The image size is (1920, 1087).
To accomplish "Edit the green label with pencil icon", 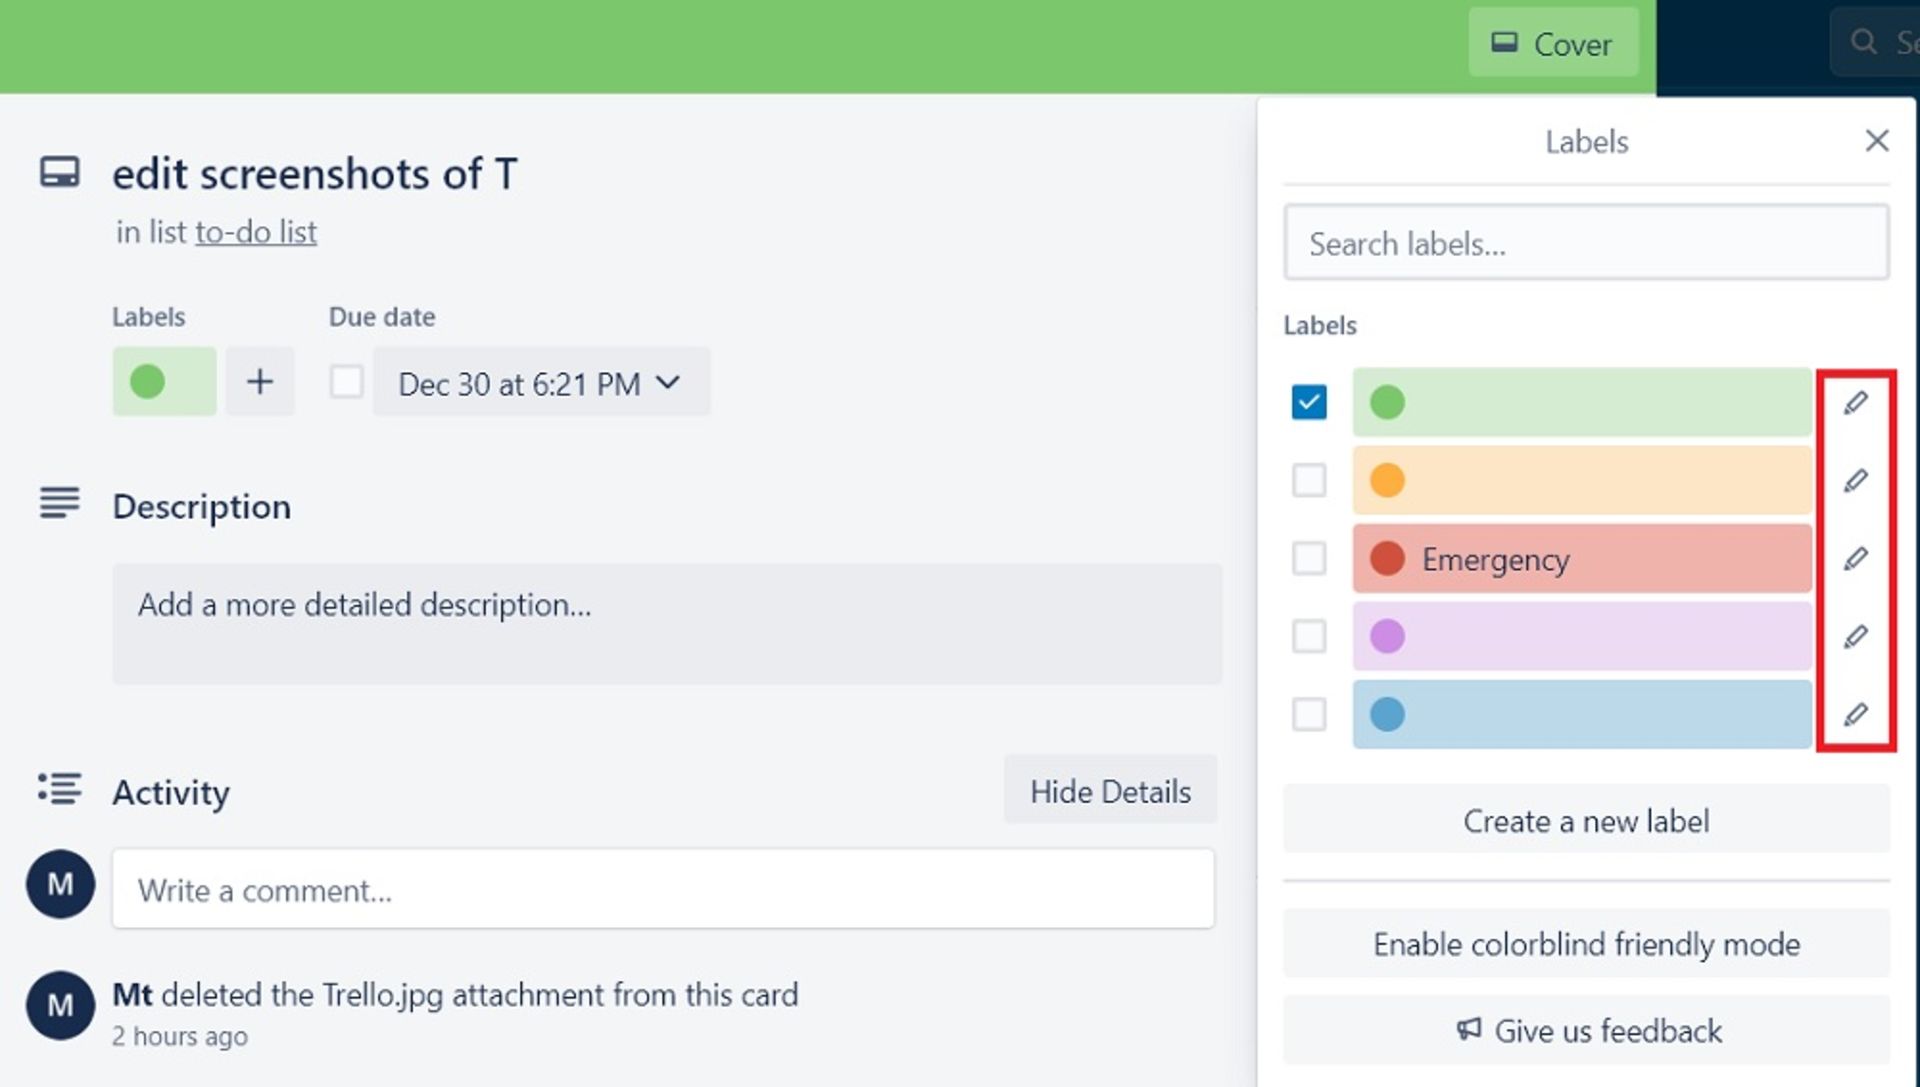I will pyautogui.click(x=1855, y=403).
